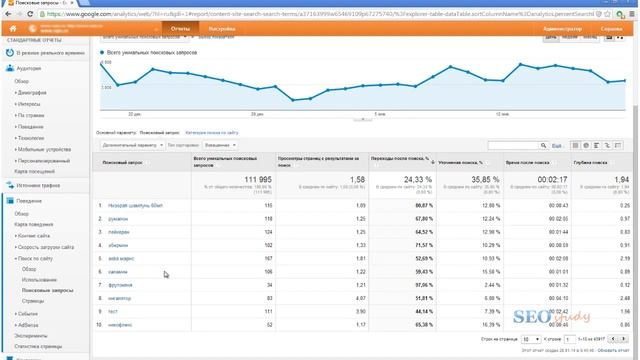Open Дополнительный параметр dropdown
This screenshot has width=640, height=360.
click(x=133, y=145)
